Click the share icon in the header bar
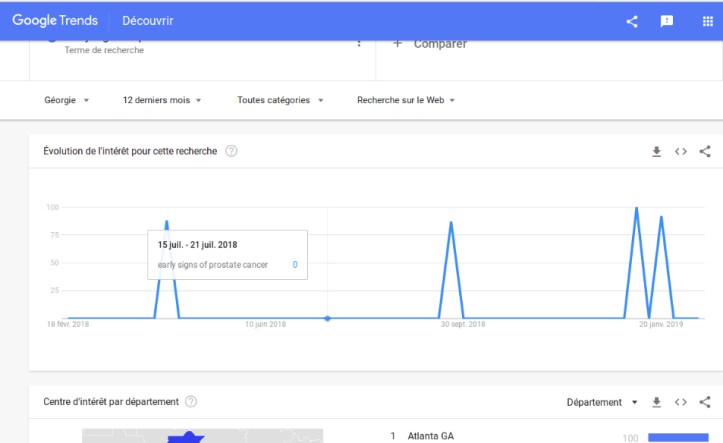 [632, 21]
